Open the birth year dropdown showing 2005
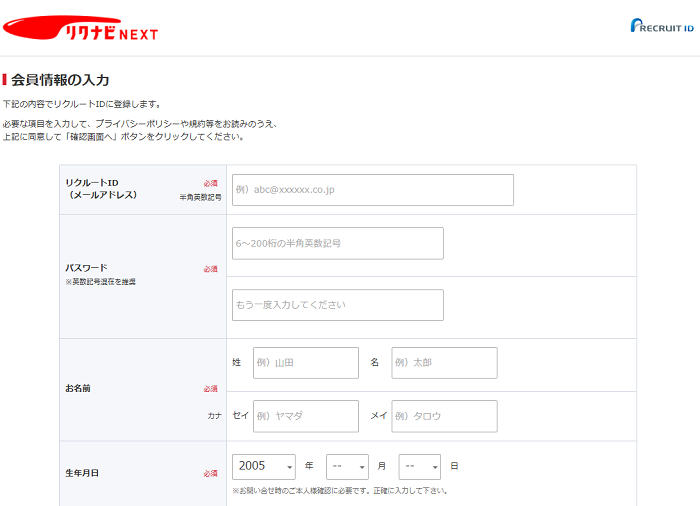The width and height of the screenshot is (700, 506). (263, 467)
